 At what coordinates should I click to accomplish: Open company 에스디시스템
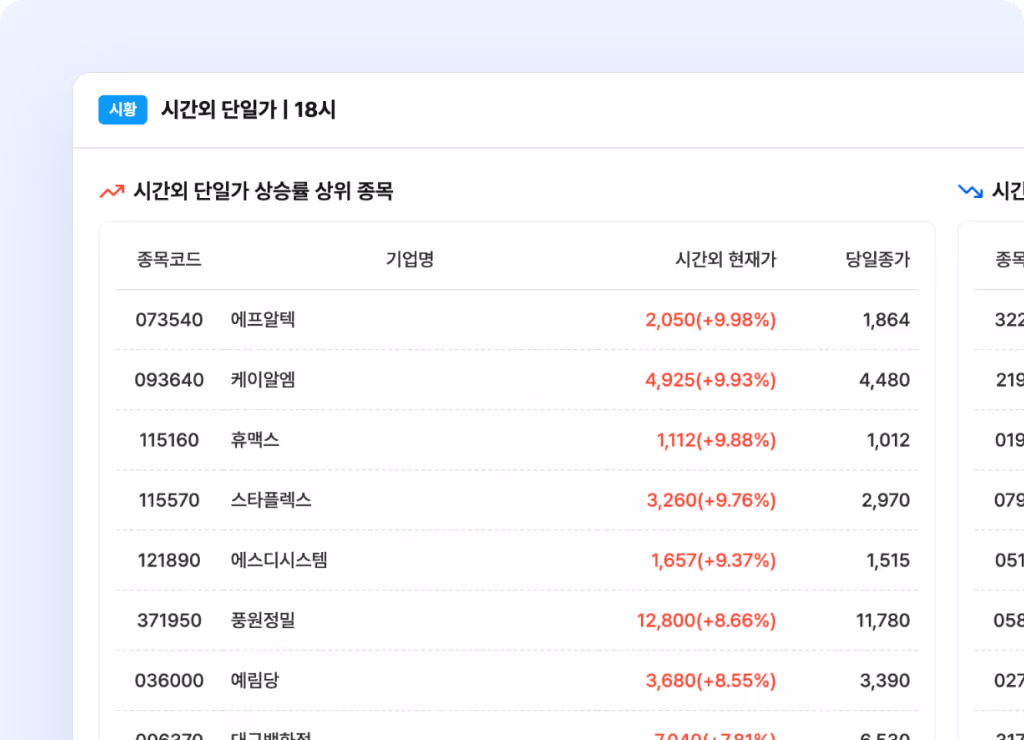(279, 560)
